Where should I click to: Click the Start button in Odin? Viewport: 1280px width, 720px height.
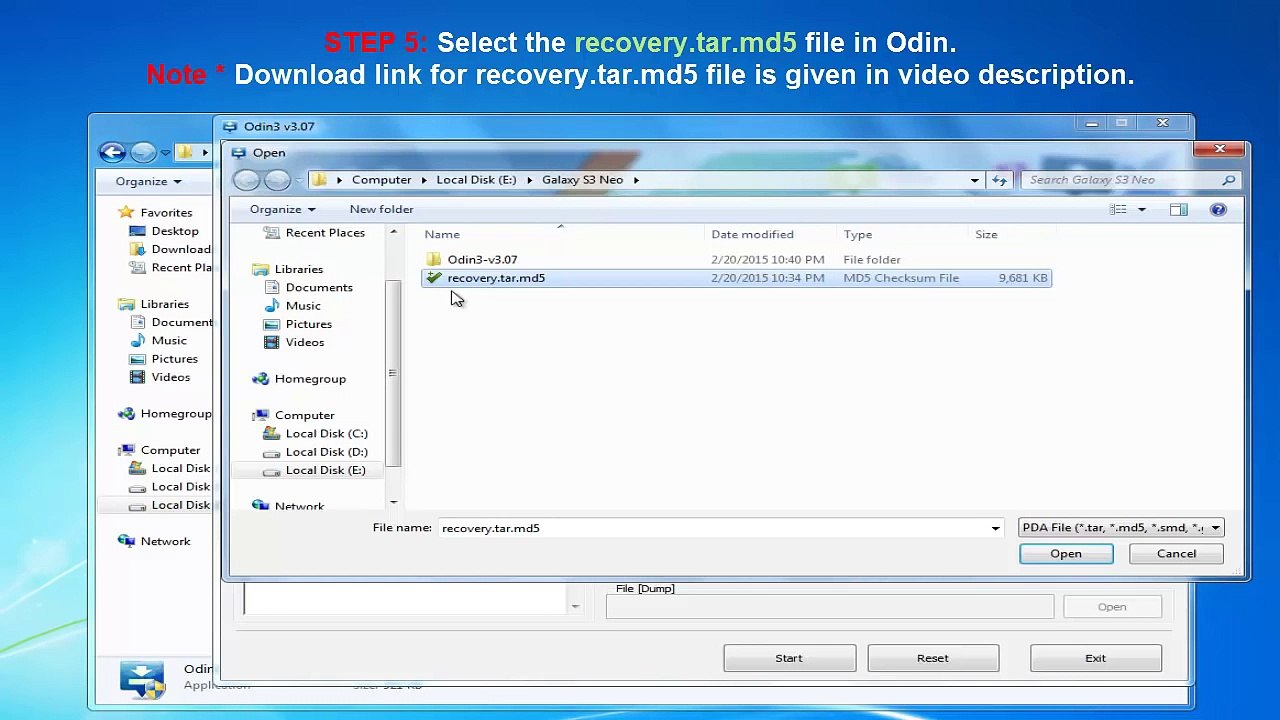point(789,658)
